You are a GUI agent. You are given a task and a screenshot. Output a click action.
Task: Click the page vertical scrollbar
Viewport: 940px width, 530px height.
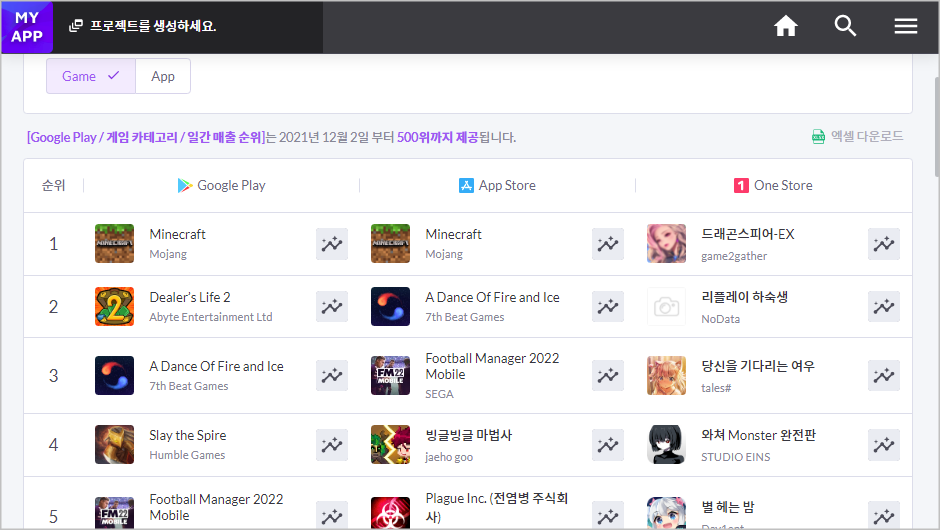tap(937, 127)
